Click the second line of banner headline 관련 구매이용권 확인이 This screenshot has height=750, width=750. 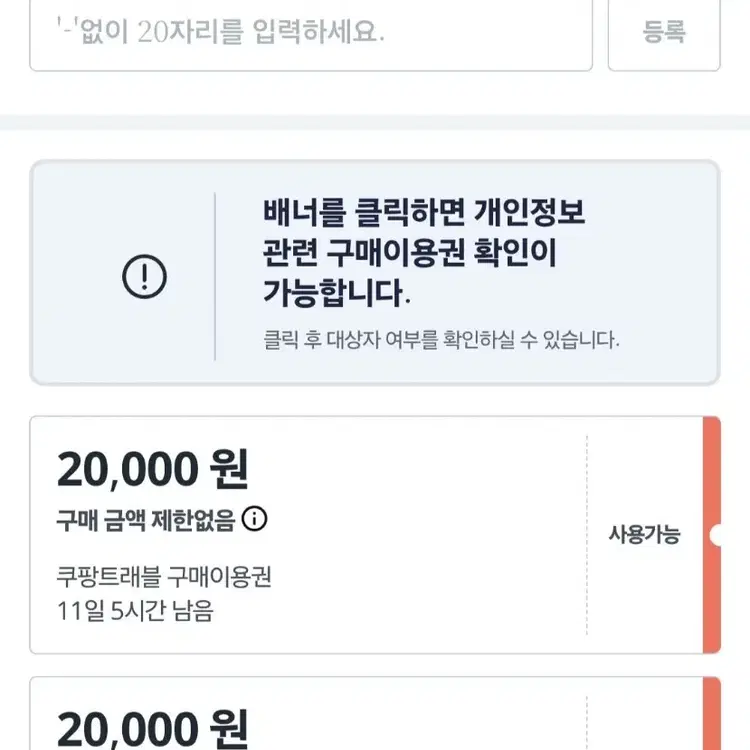coord(410,254)
